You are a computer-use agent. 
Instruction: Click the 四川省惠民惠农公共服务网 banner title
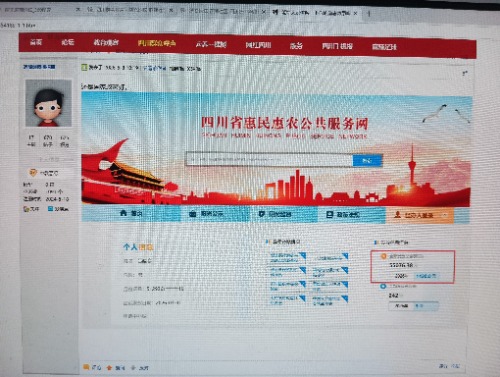284,123
